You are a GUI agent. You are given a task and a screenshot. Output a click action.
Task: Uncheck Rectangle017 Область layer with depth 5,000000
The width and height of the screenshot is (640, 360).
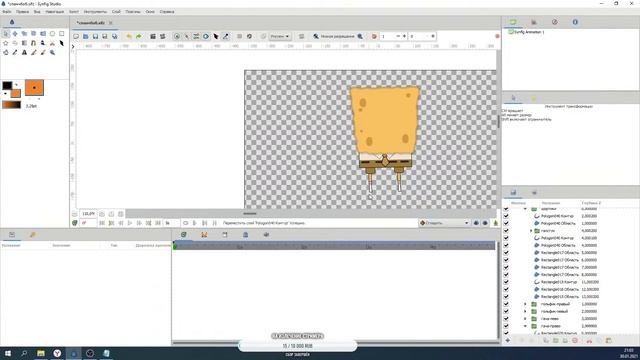pos(506,253)
